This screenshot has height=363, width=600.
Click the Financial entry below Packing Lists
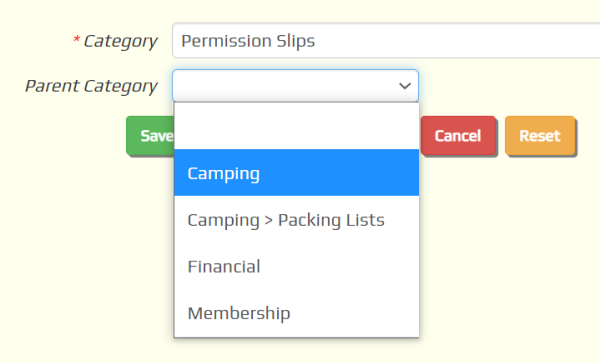297,266
